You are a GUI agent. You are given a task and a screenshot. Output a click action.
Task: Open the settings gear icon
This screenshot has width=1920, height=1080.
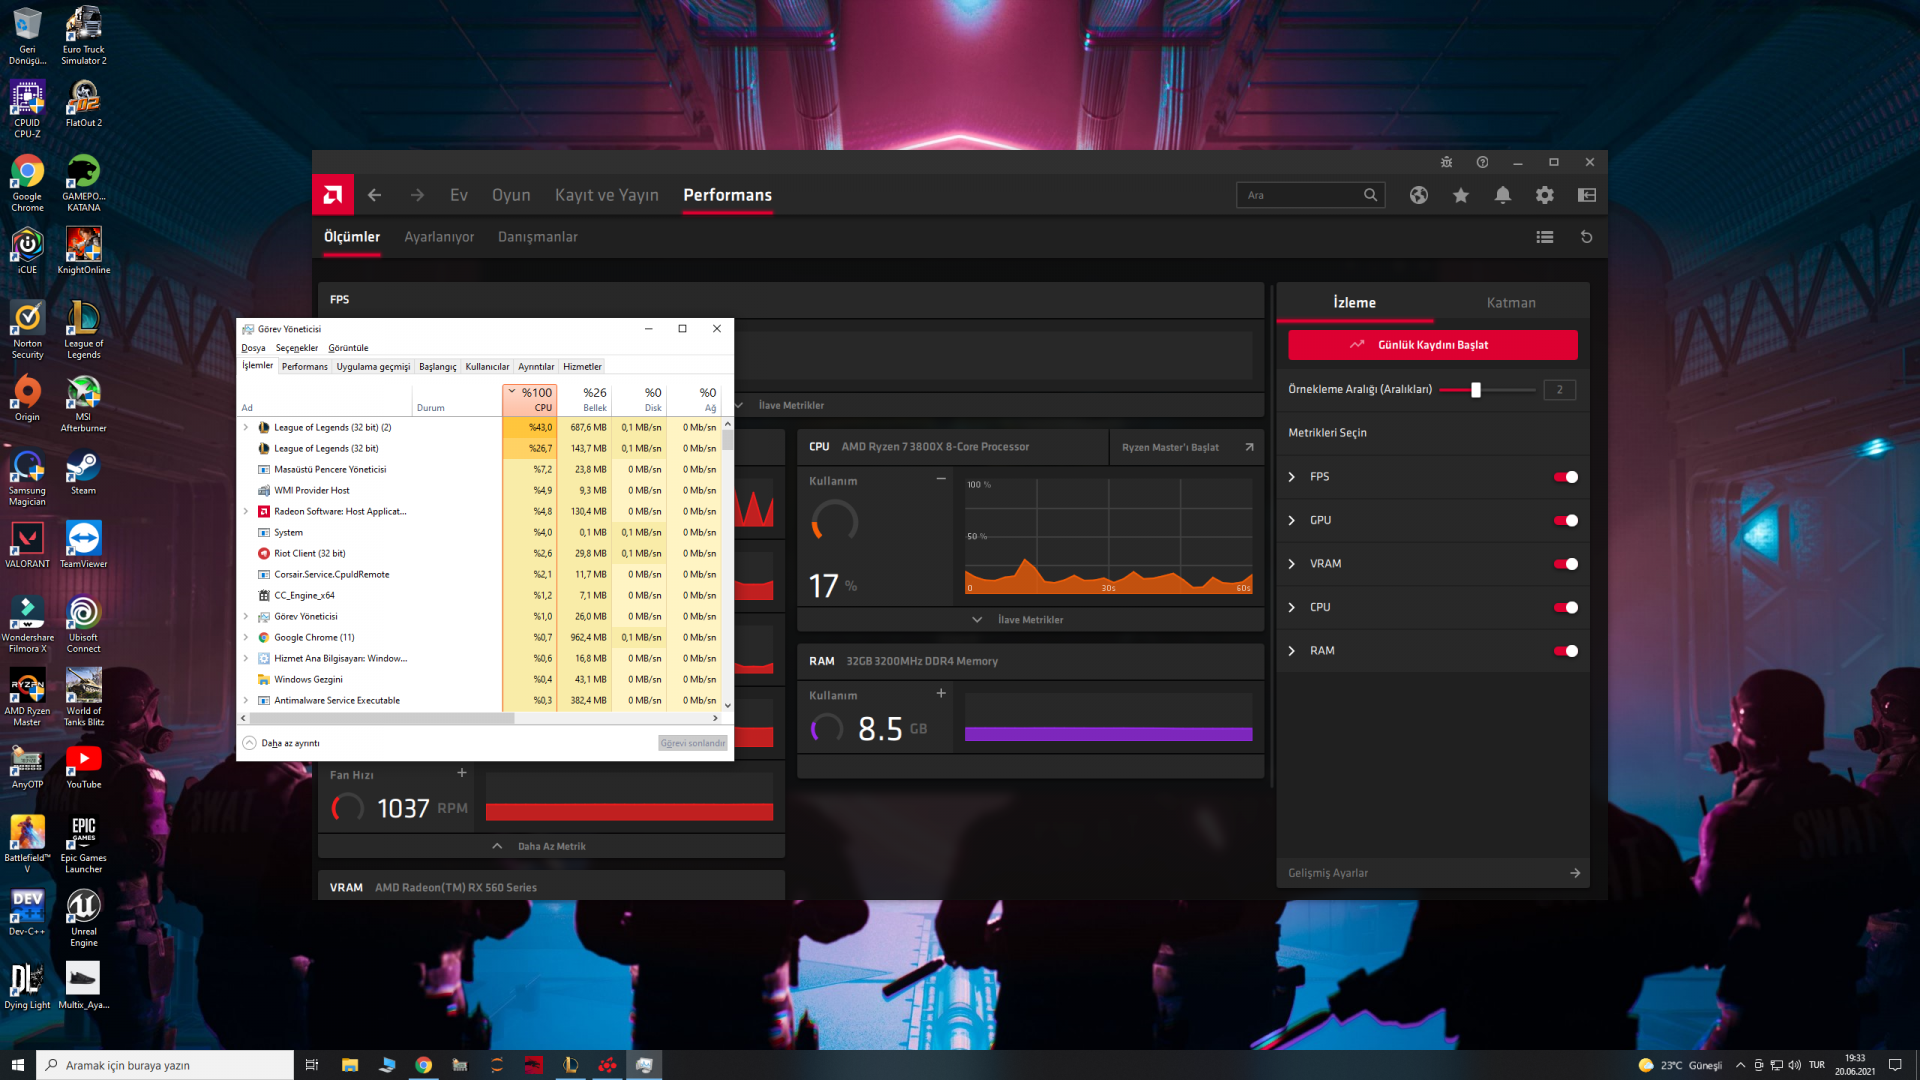coord(1544,195)
